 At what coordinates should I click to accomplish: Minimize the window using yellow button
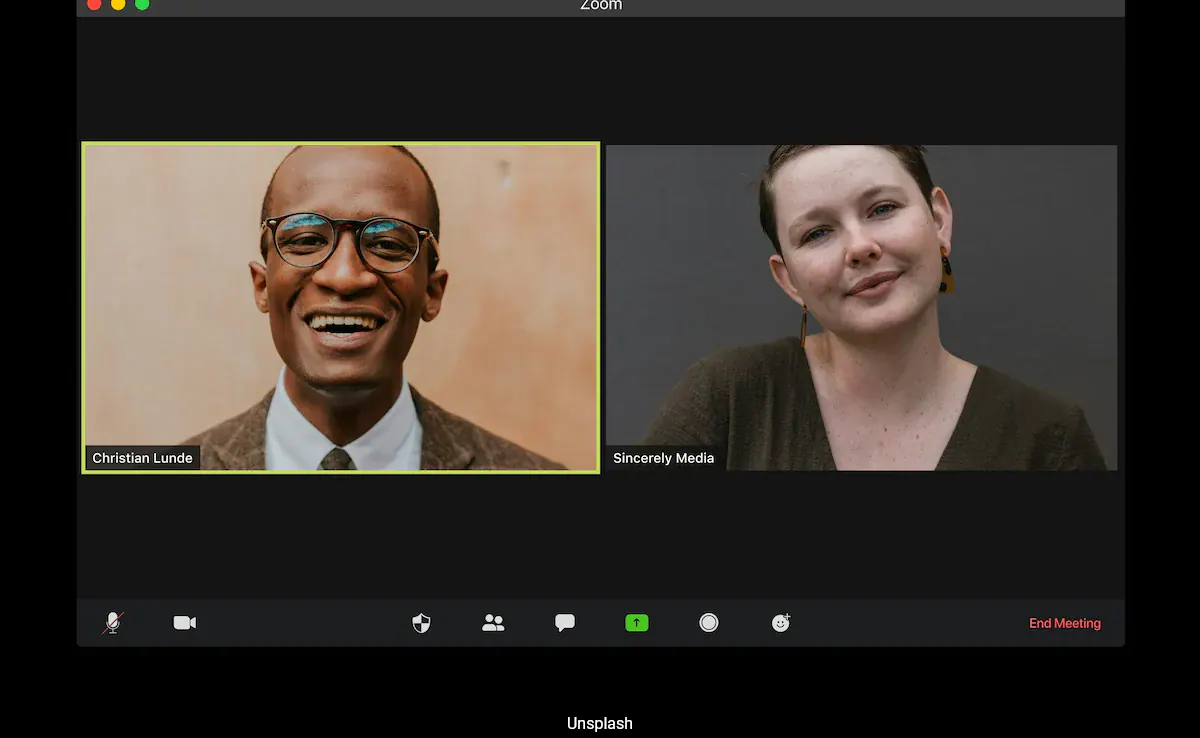pos(118,4)
